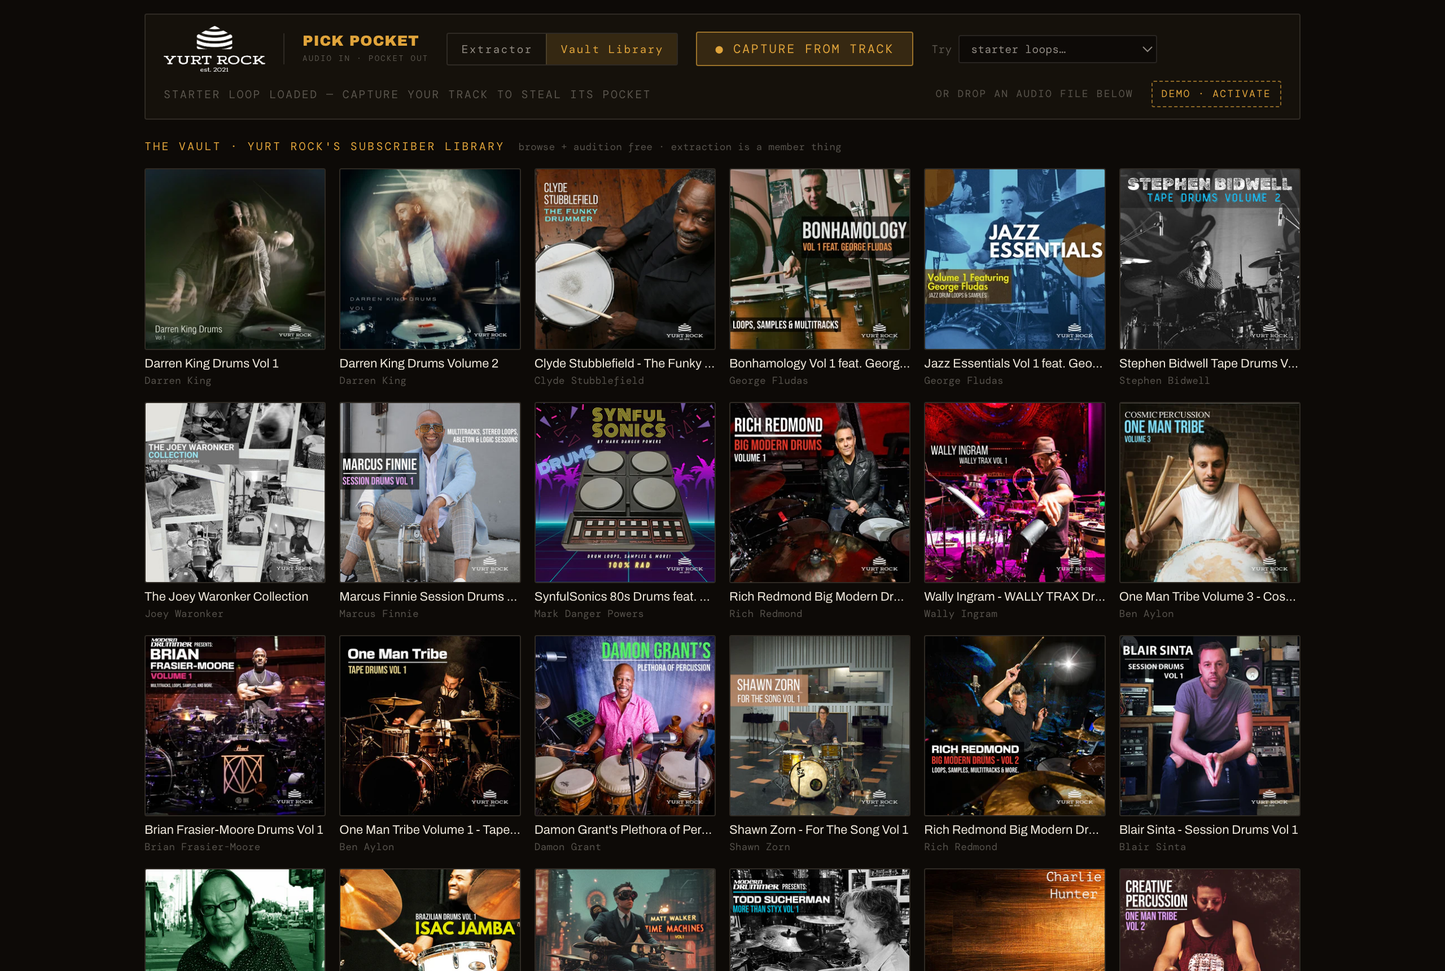Click the "Jazz Essentials Vol 1 feat. Geo..." title
Image resolution: width=1445 pixels, height=971 pixels.
1014,364
